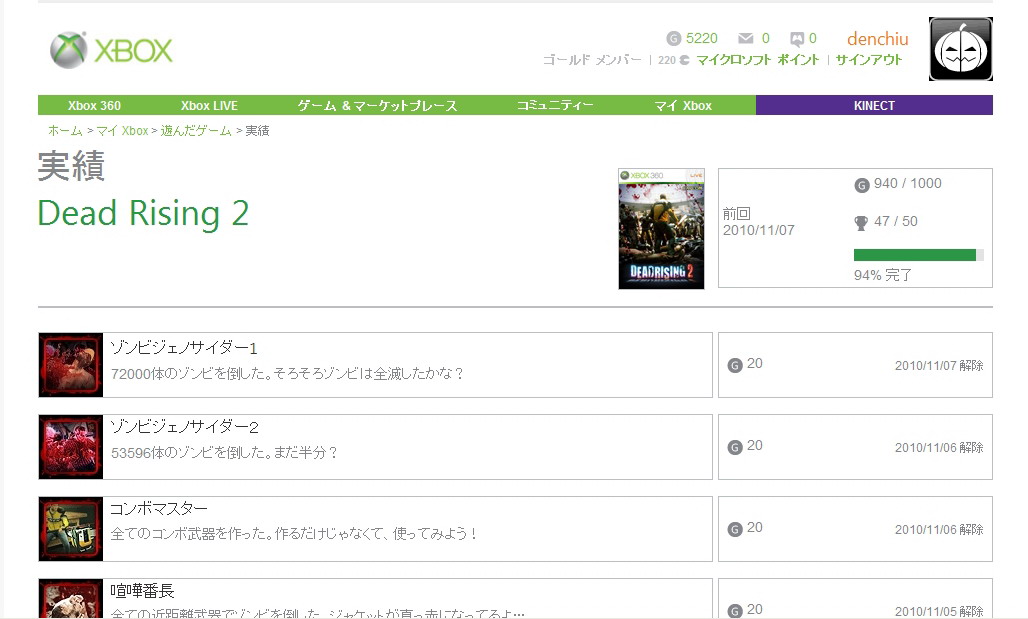The width and height of the screenshot is (1028, 619).
Task: Go to the マイ Xbox breadcrumb link
Action: tap(123, 130)
